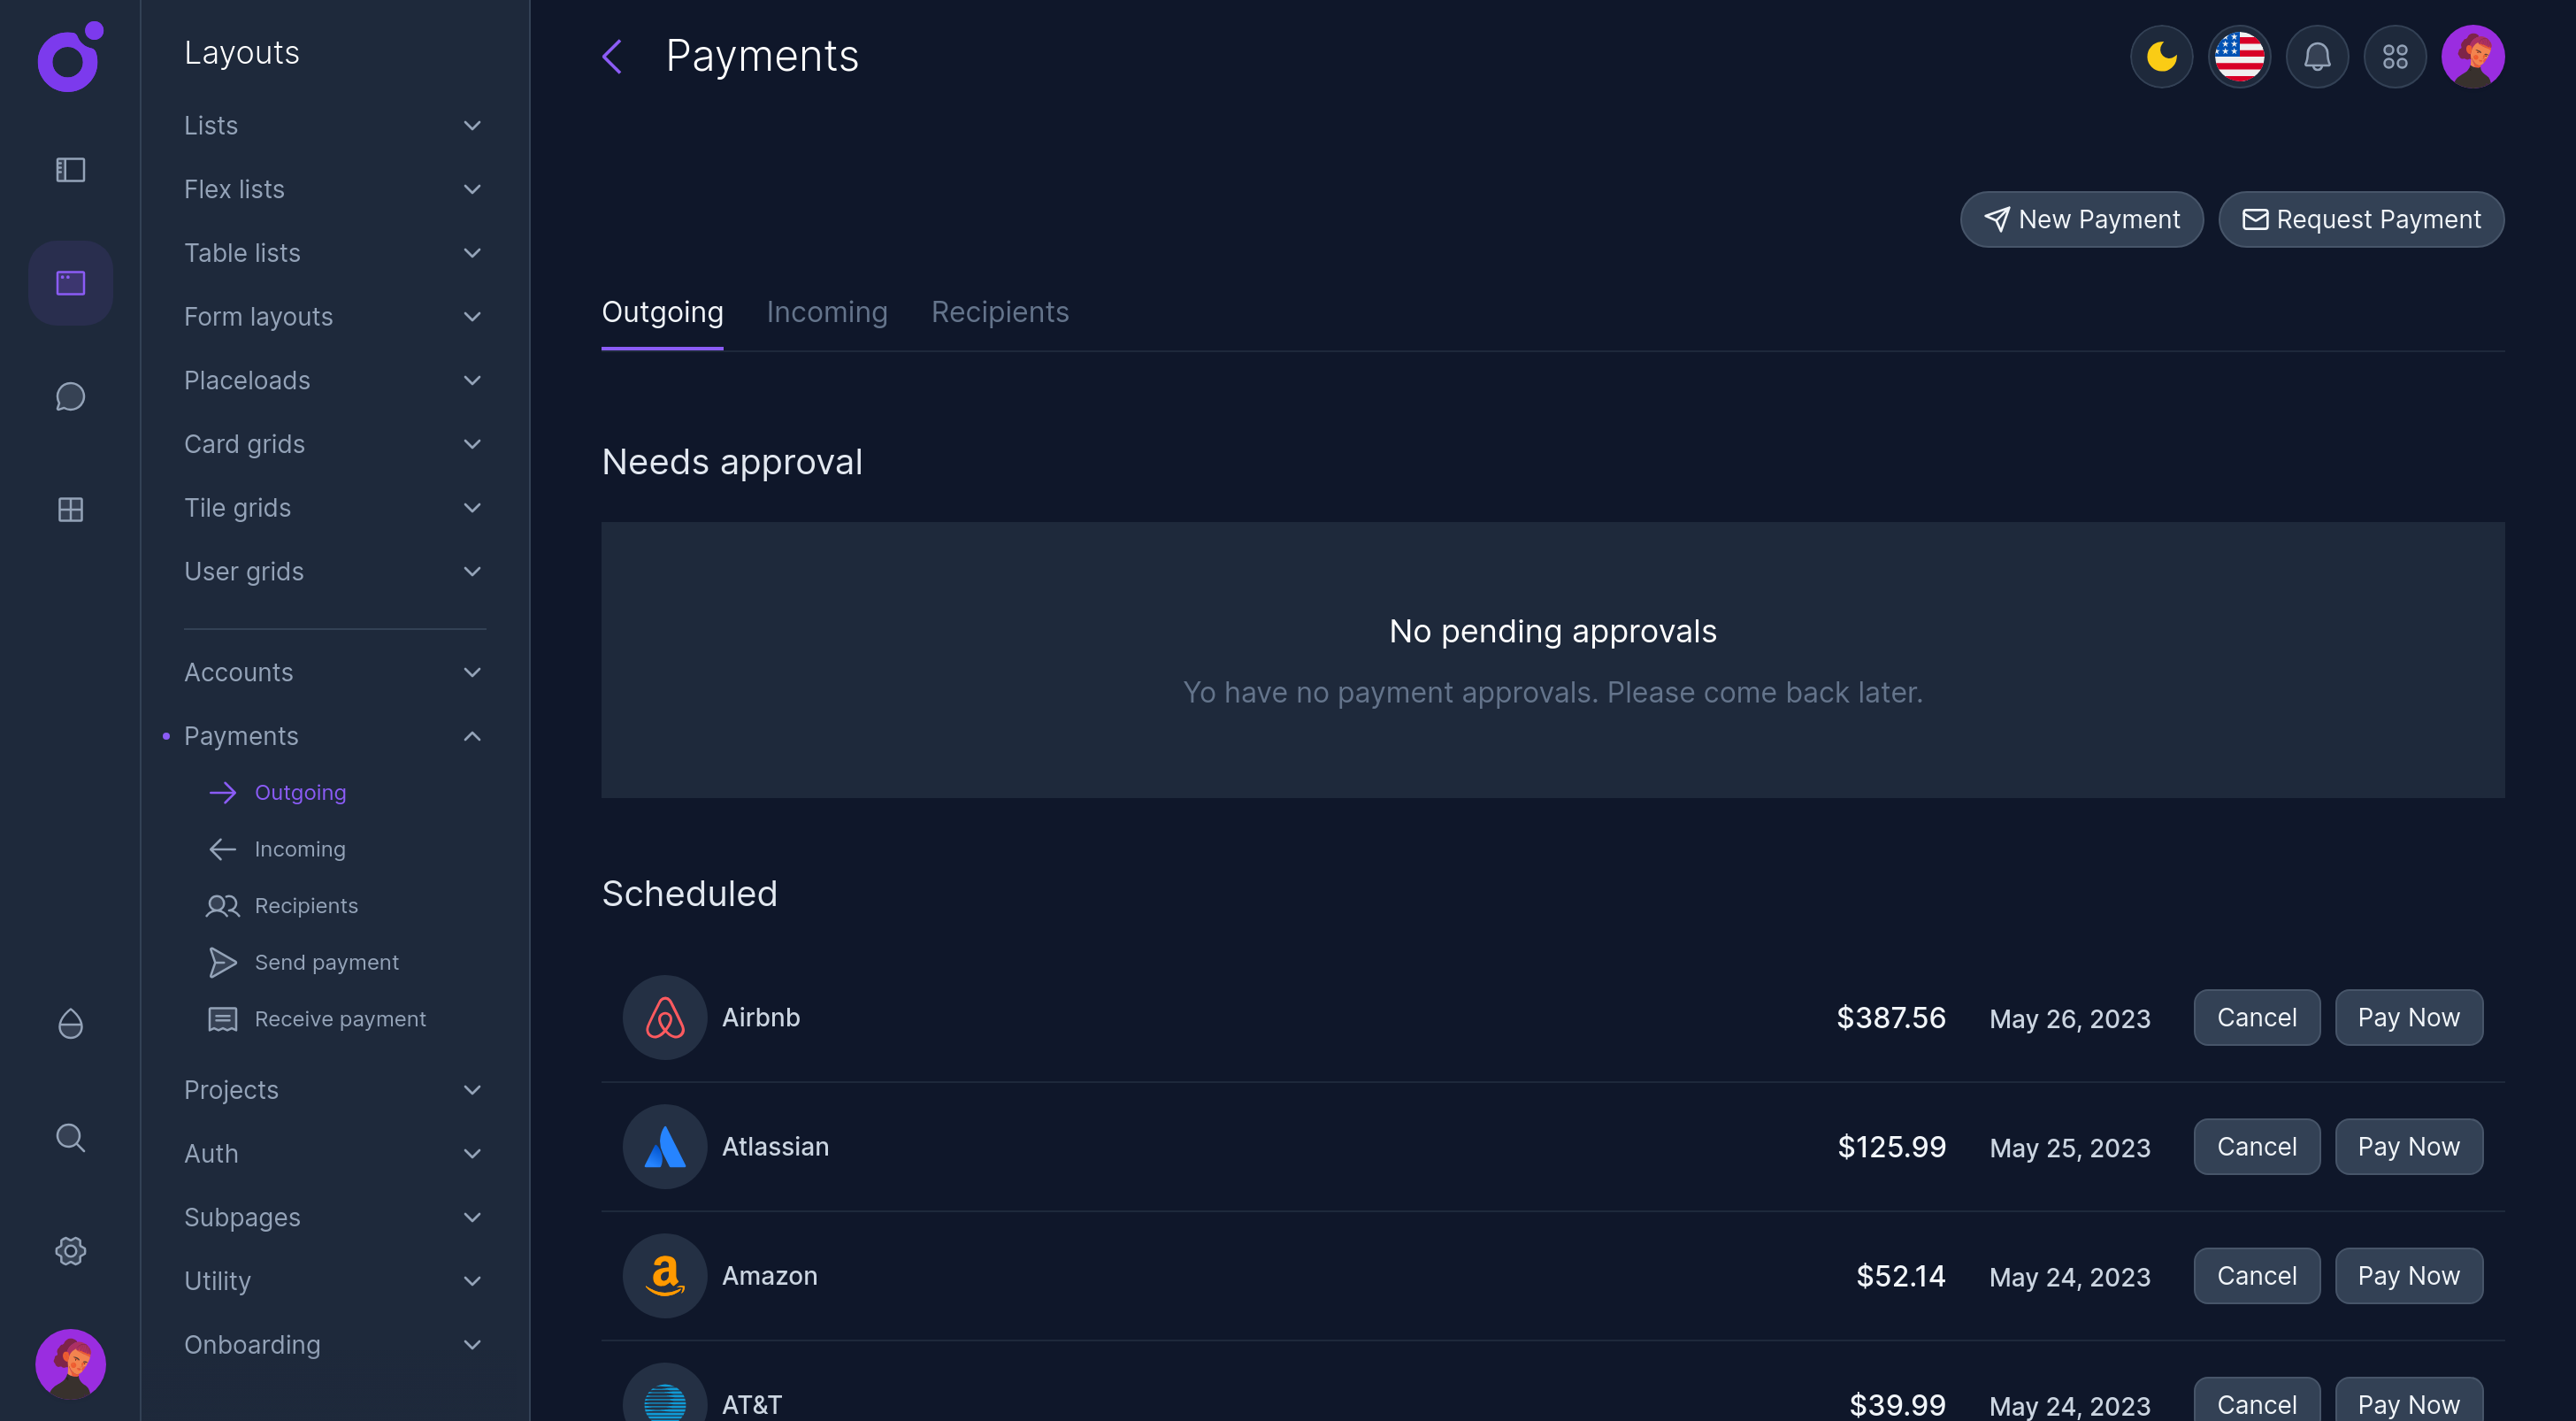Open the settings gear in the sidebar
This screenshot has width=2576, height=1421.
[x=70, y=1250]
